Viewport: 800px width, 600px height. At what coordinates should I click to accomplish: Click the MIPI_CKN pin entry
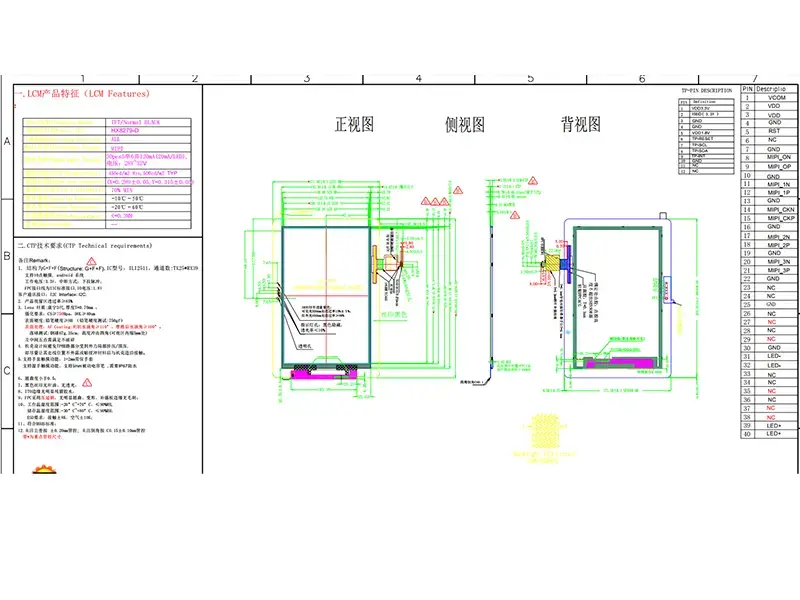(x=779, y=209)
